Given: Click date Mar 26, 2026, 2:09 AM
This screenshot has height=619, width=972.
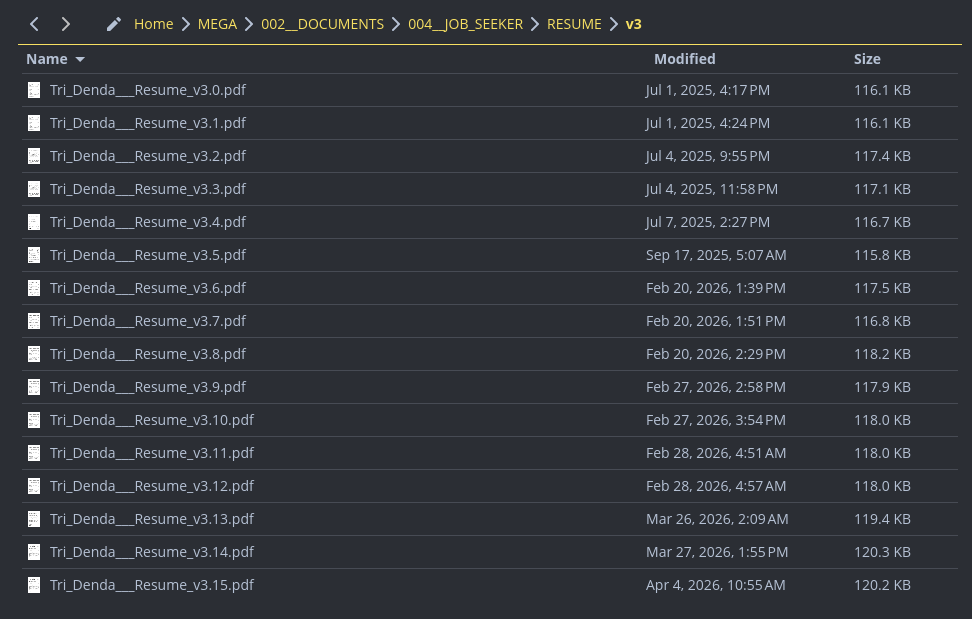Looking at the screenshot, I should (x=717, y=519).
